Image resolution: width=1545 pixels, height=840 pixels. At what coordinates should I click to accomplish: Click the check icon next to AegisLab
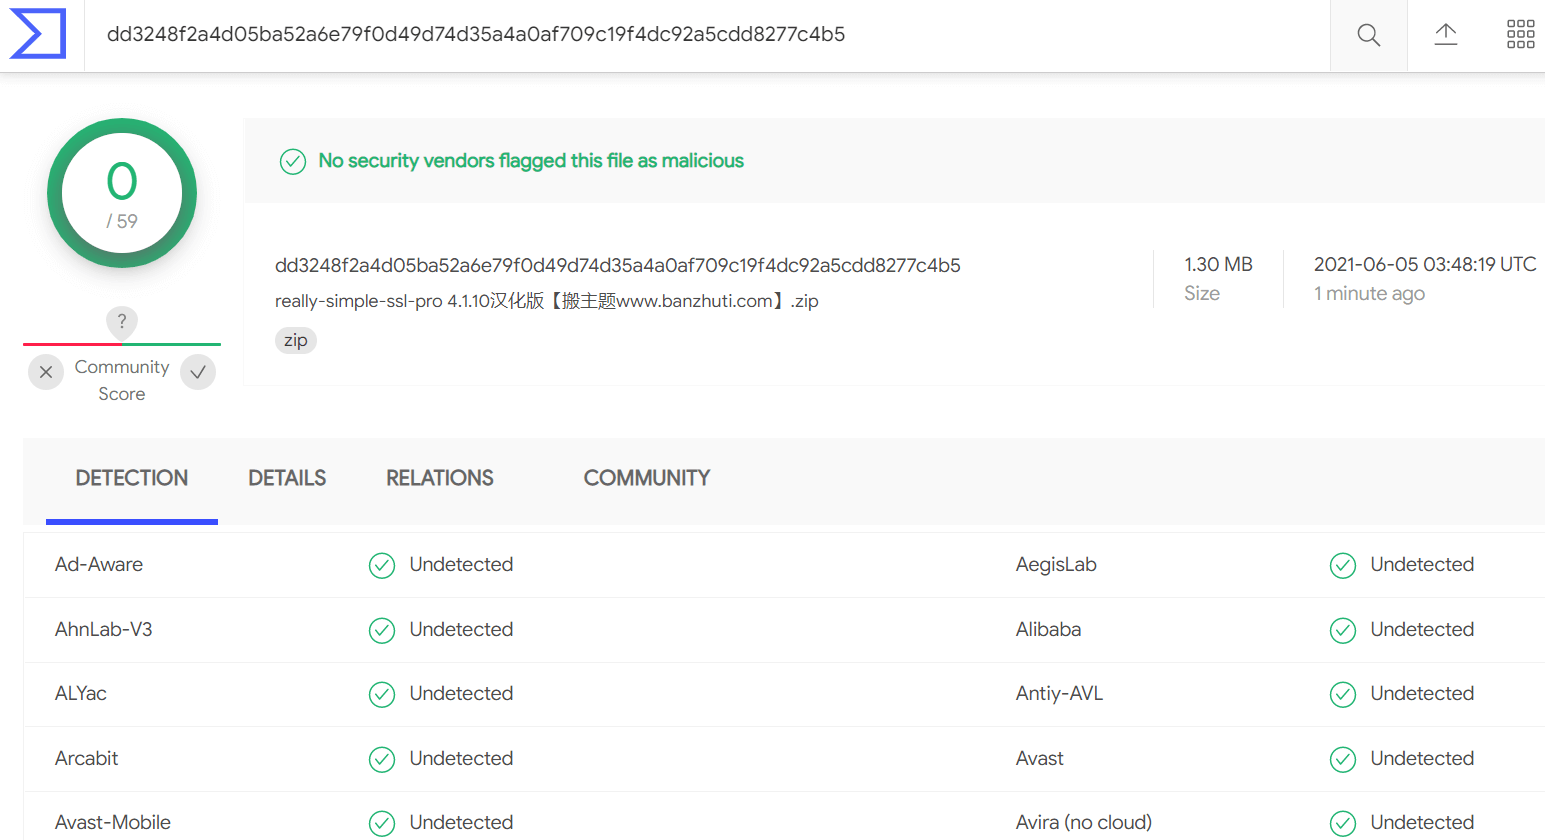tap(1342, 565)
